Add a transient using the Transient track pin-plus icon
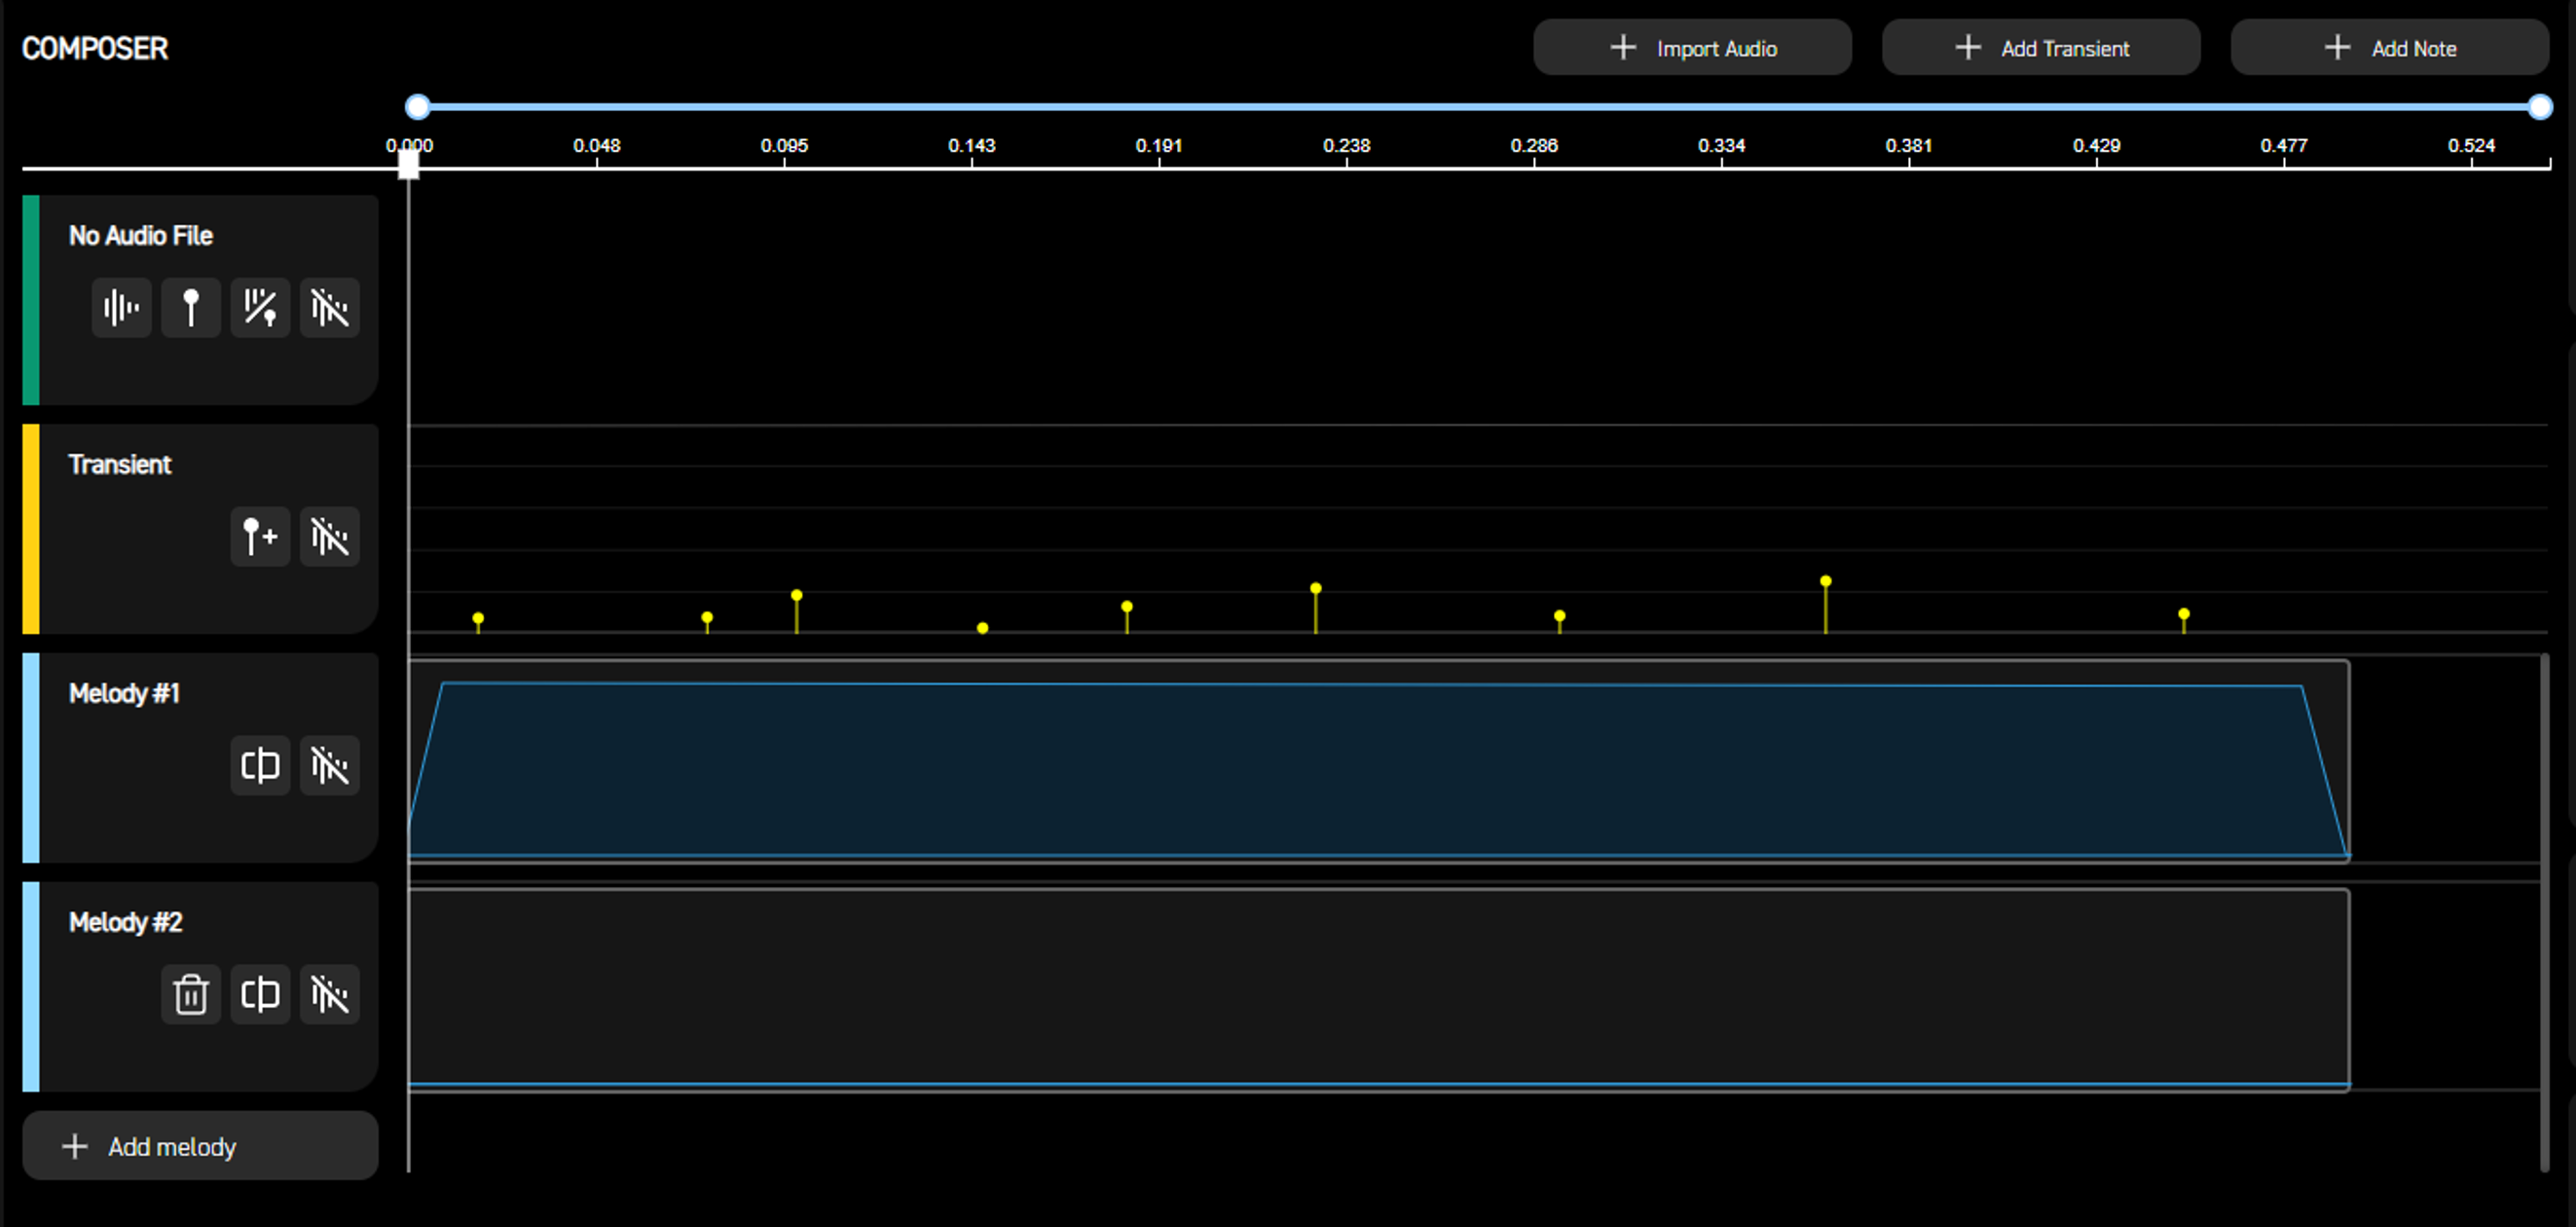 260,537
